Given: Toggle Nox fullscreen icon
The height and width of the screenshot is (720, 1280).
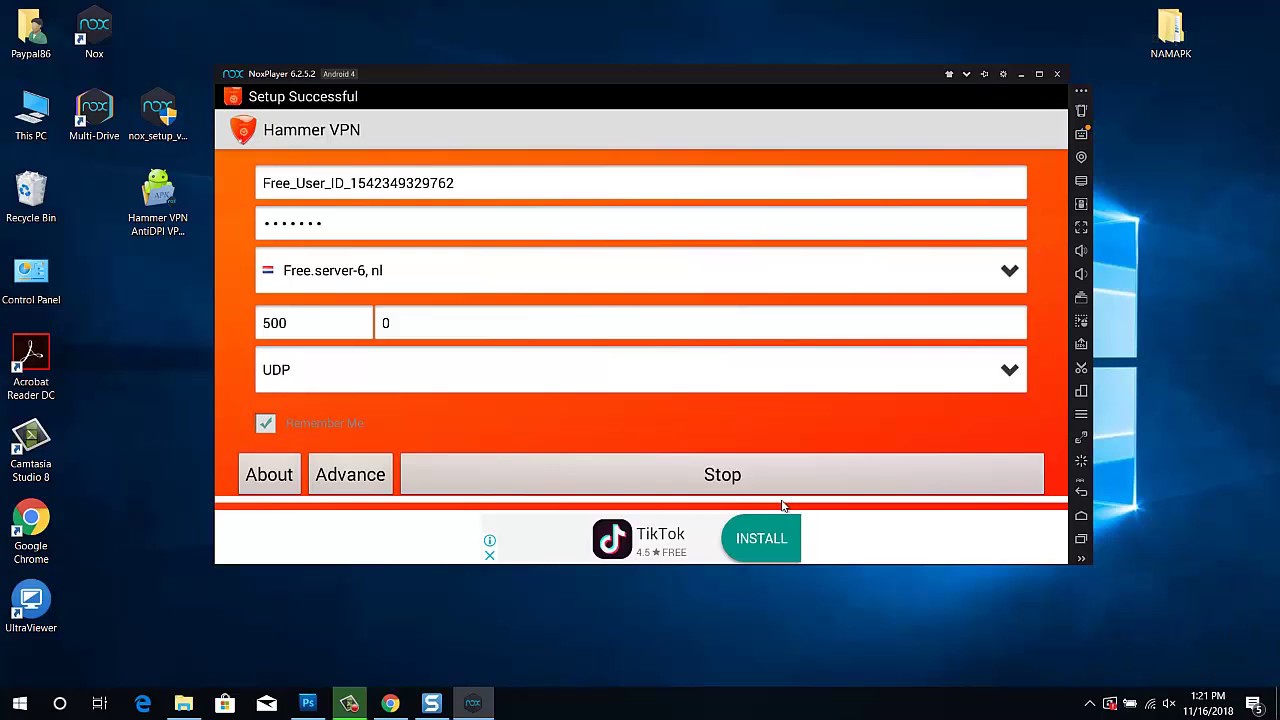Looking at the screenshot, I should (x=1081, y=228).
